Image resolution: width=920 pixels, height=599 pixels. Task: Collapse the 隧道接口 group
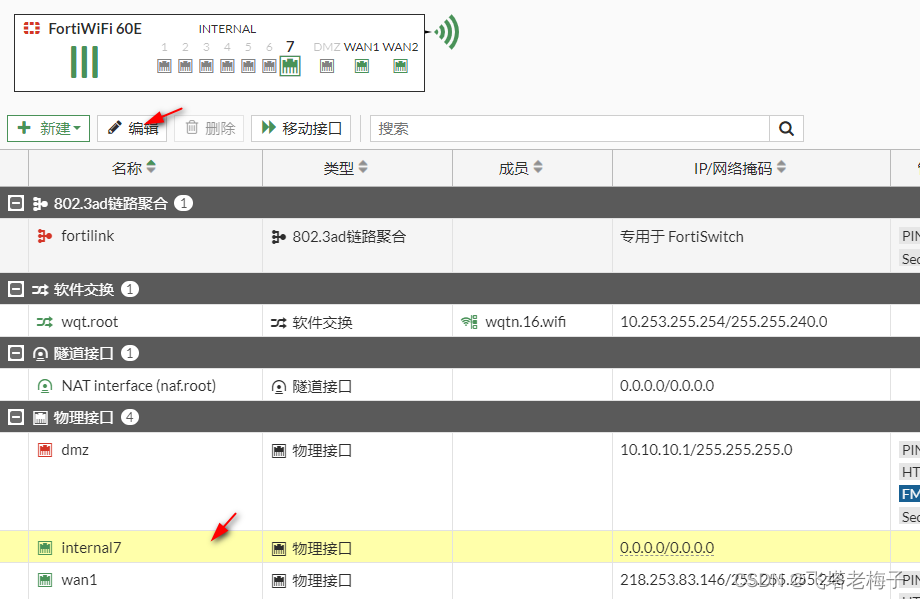[x=16, y=353]
